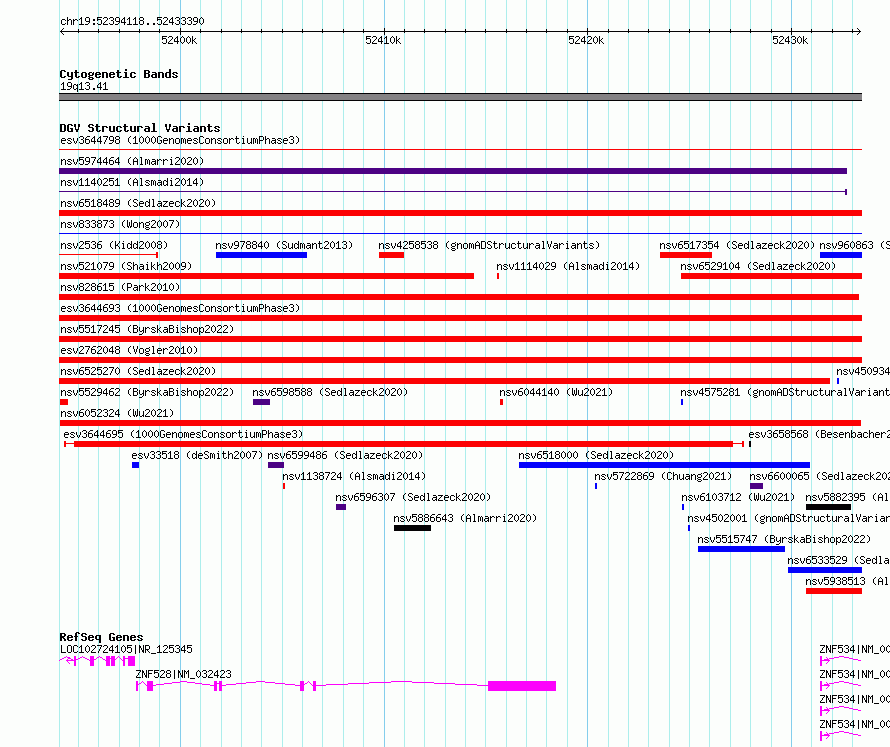Click the purple nsv6598588 Sedlazeck2020 bar
Image resolution: width=890 pixels, height=747 pixels.
262,402
